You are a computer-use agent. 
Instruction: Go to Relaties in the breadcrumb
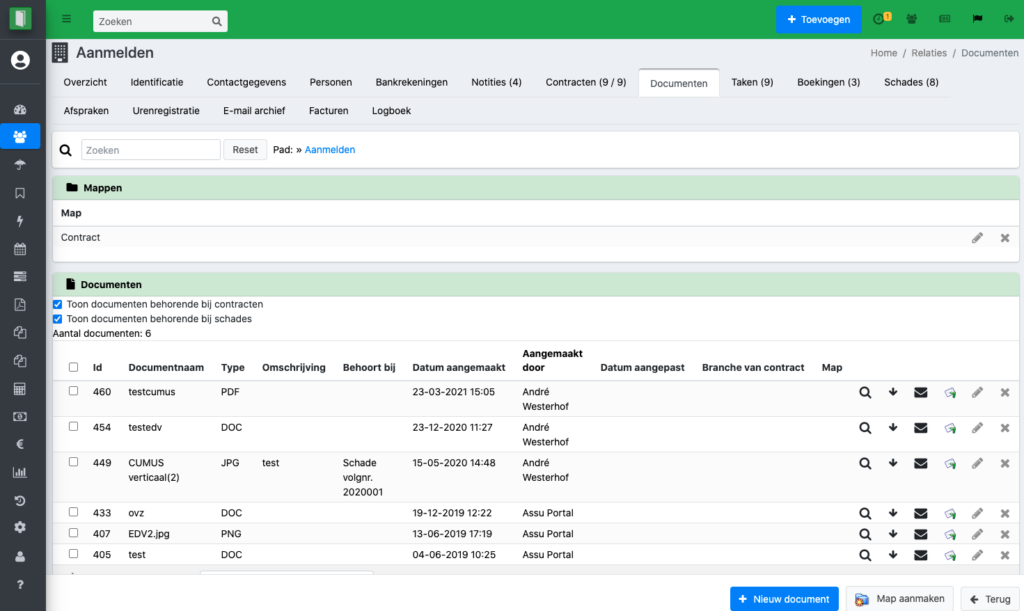[x=929, y=53]
